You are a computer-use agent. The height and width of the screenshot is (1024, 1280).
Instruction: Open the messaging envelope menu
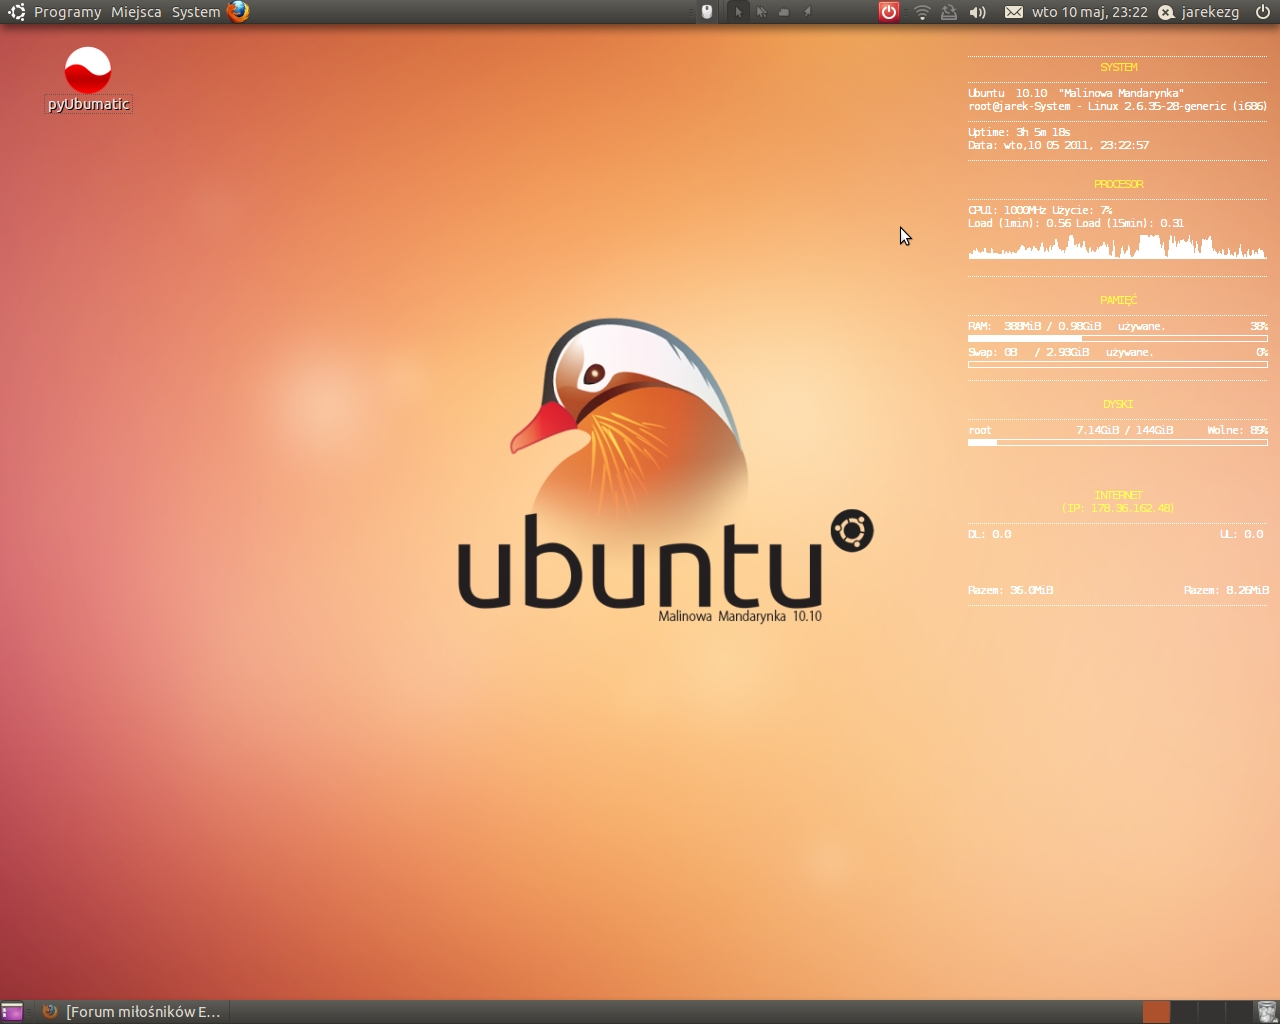point(1013,12)
